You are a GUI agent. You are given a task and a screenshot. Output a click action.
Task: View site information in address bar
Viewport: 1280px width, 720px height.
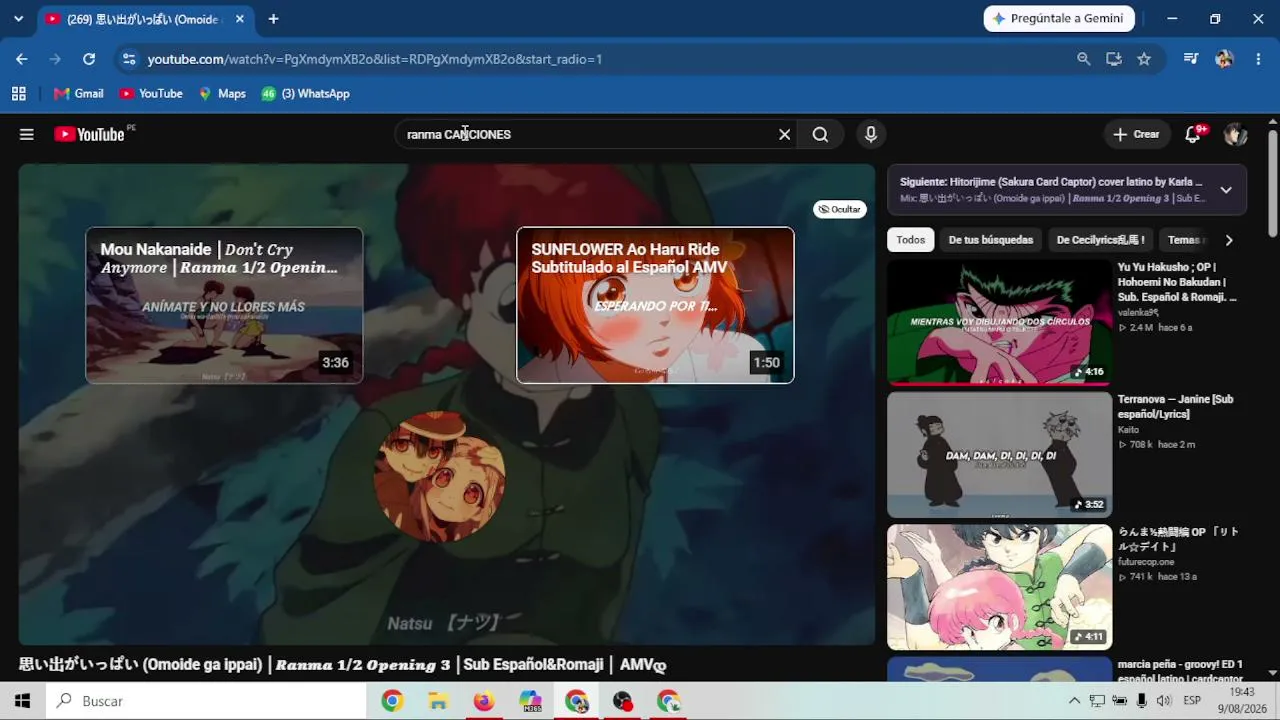click(129, 59)
